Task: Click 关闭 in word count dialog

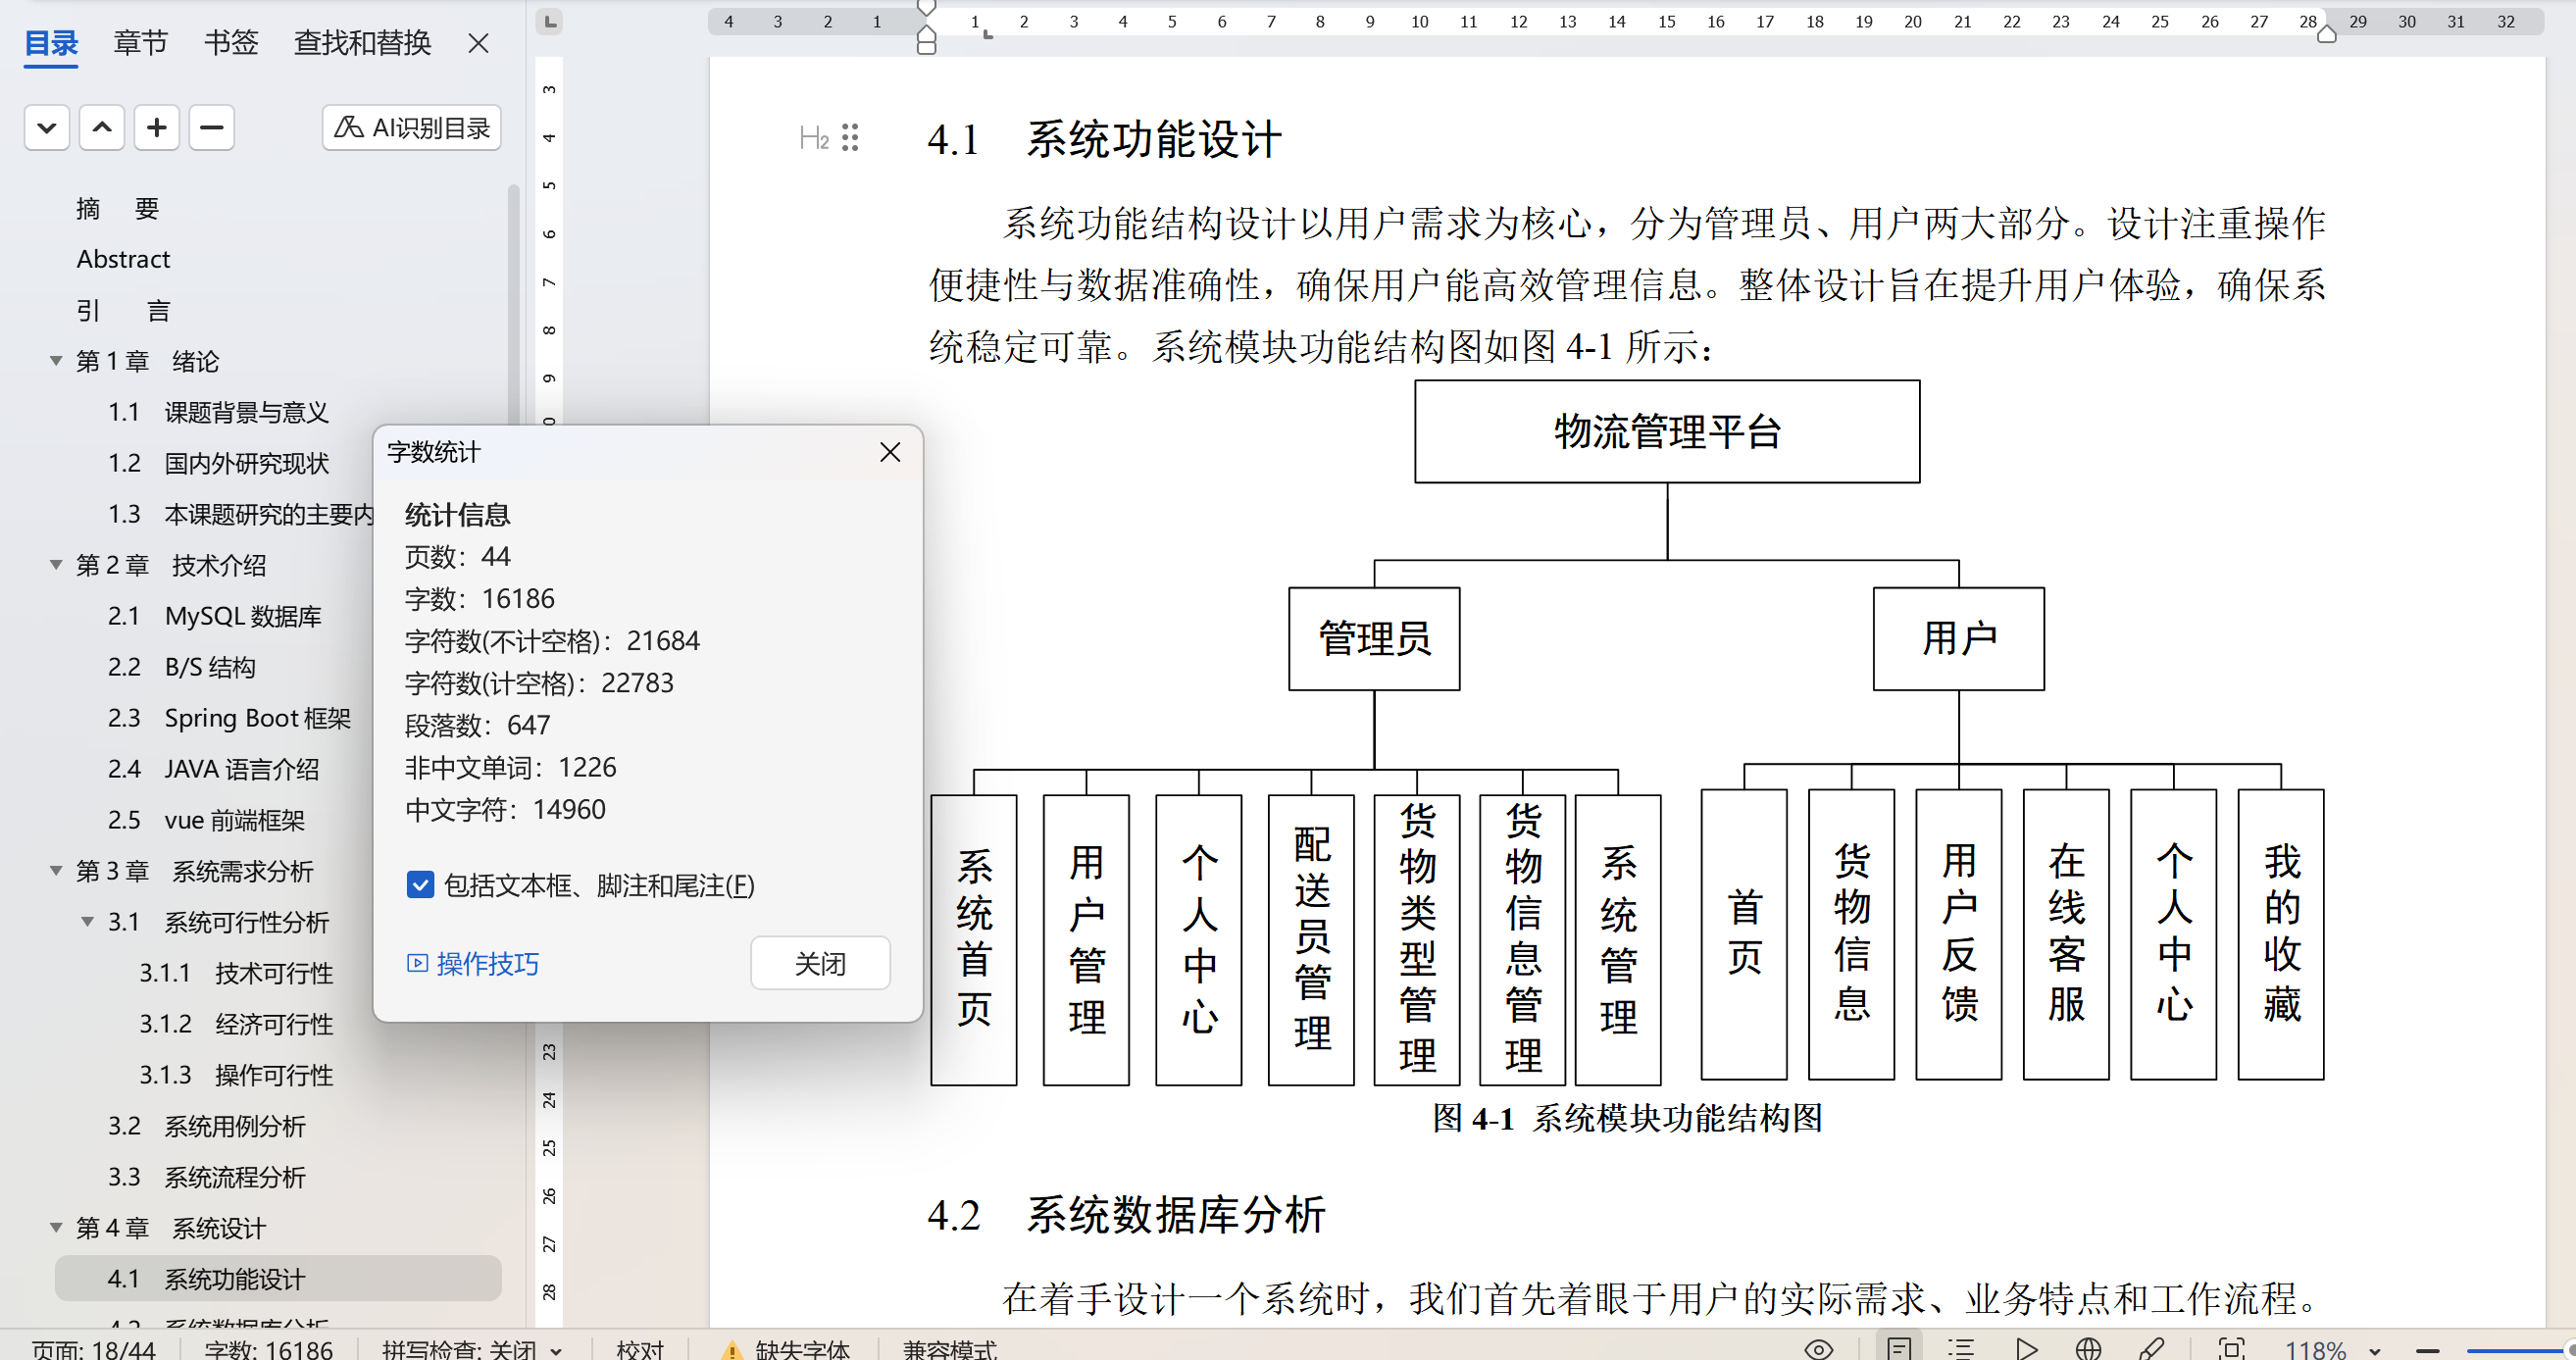Action: pyautogui.click(x=819, y=964)
